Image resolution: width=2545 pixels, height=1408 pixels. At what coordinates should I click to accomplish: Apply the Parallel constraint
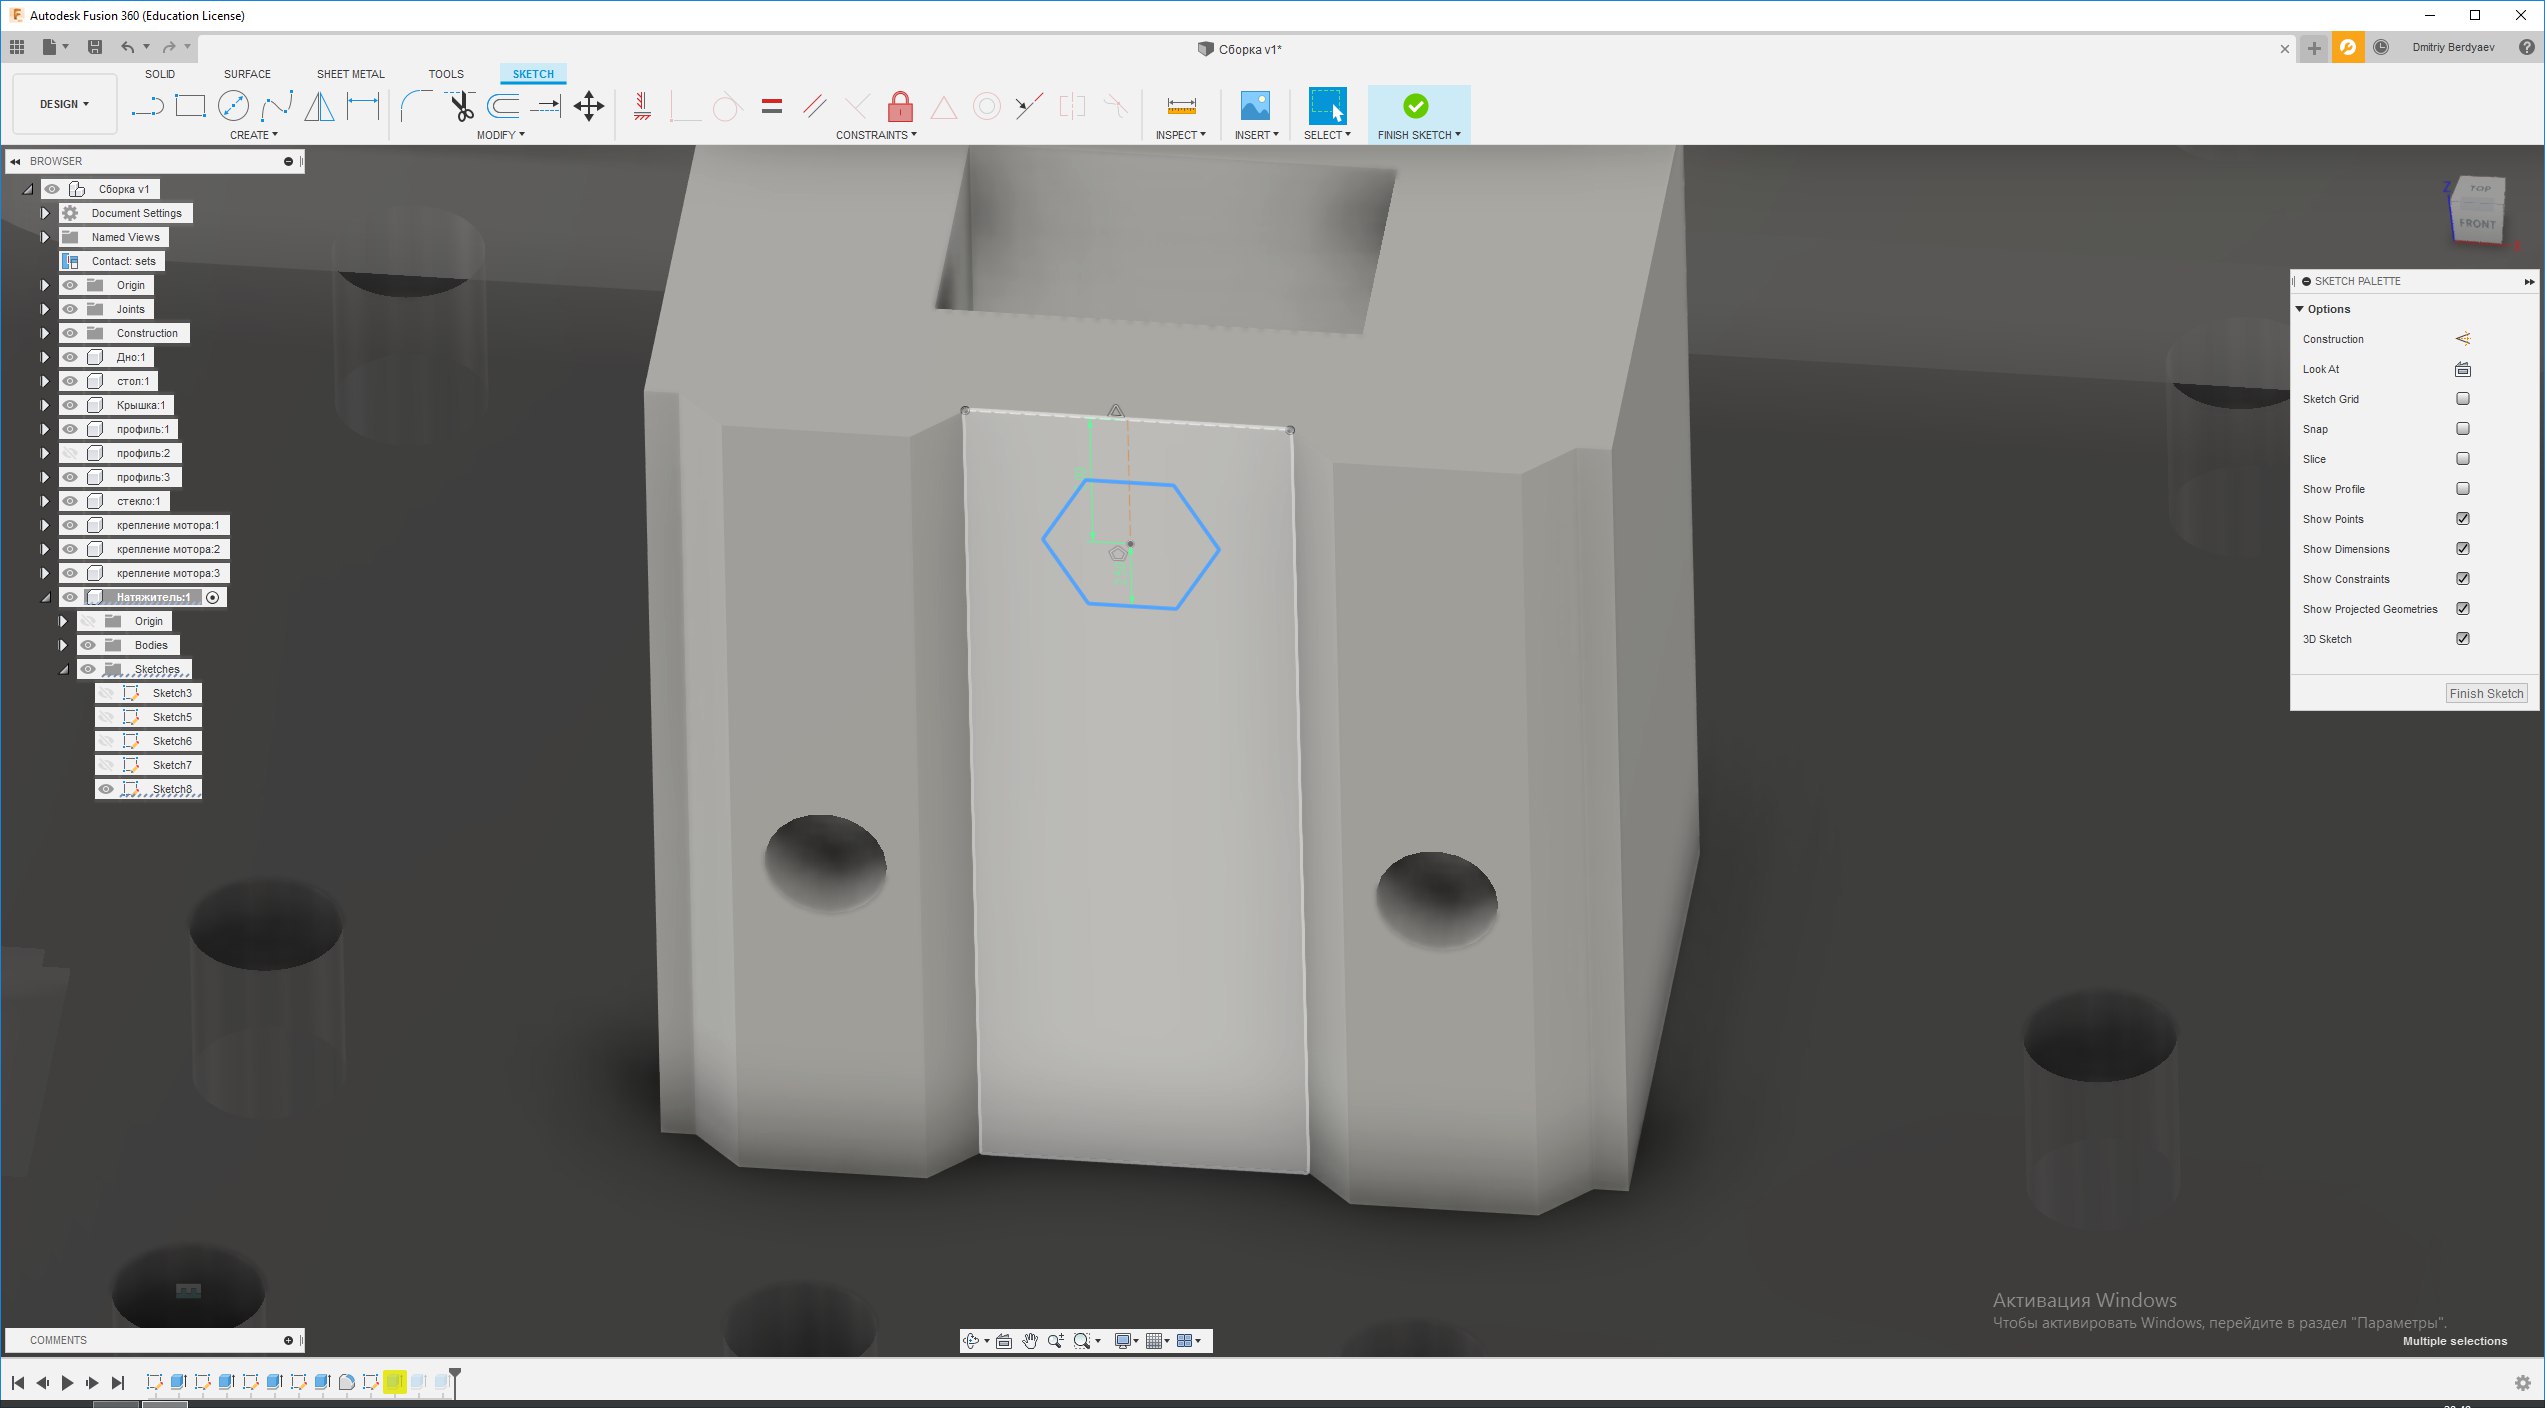tap(814, 106)
